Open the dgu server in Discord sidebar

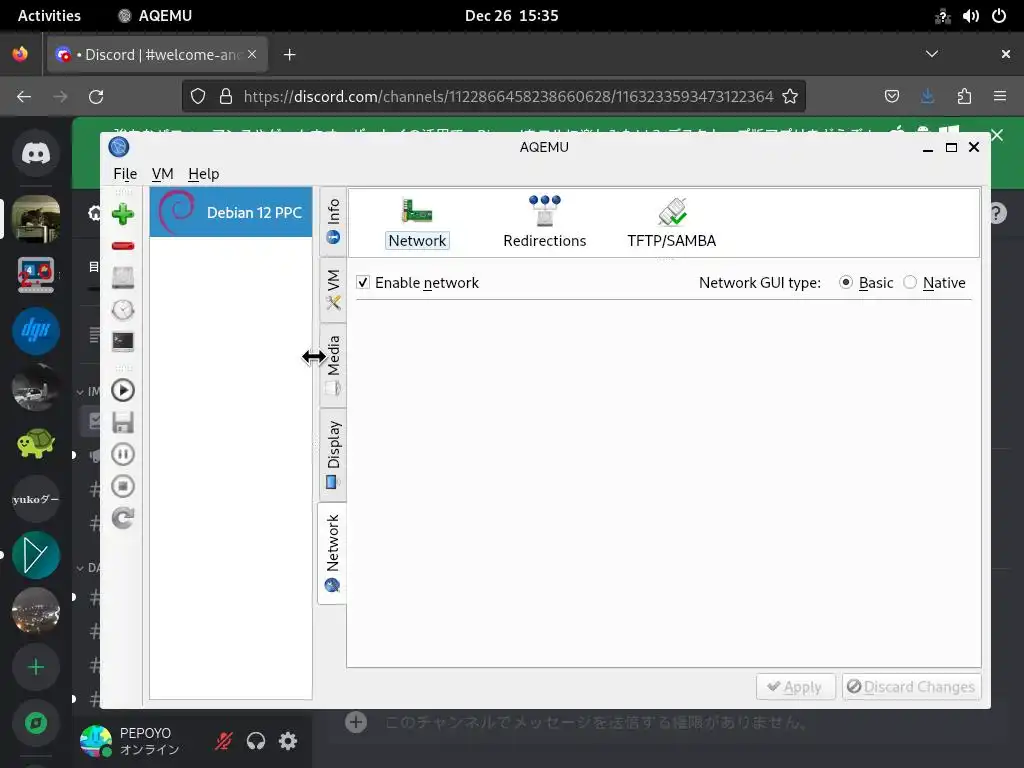(x=36, y=330)
